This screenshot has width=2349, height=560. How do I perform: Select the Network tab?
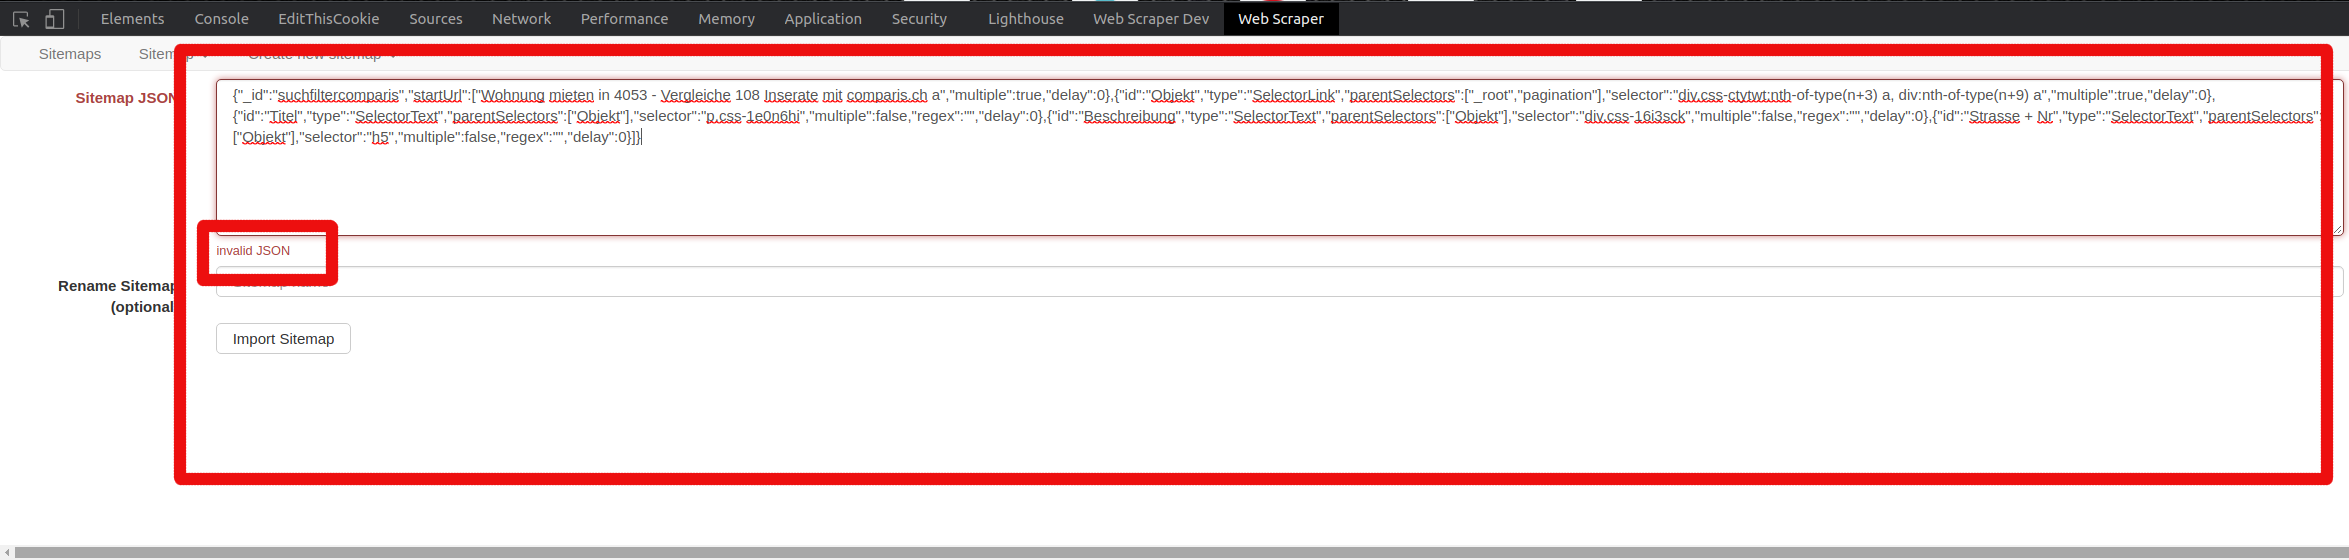[x=521, y=19]
